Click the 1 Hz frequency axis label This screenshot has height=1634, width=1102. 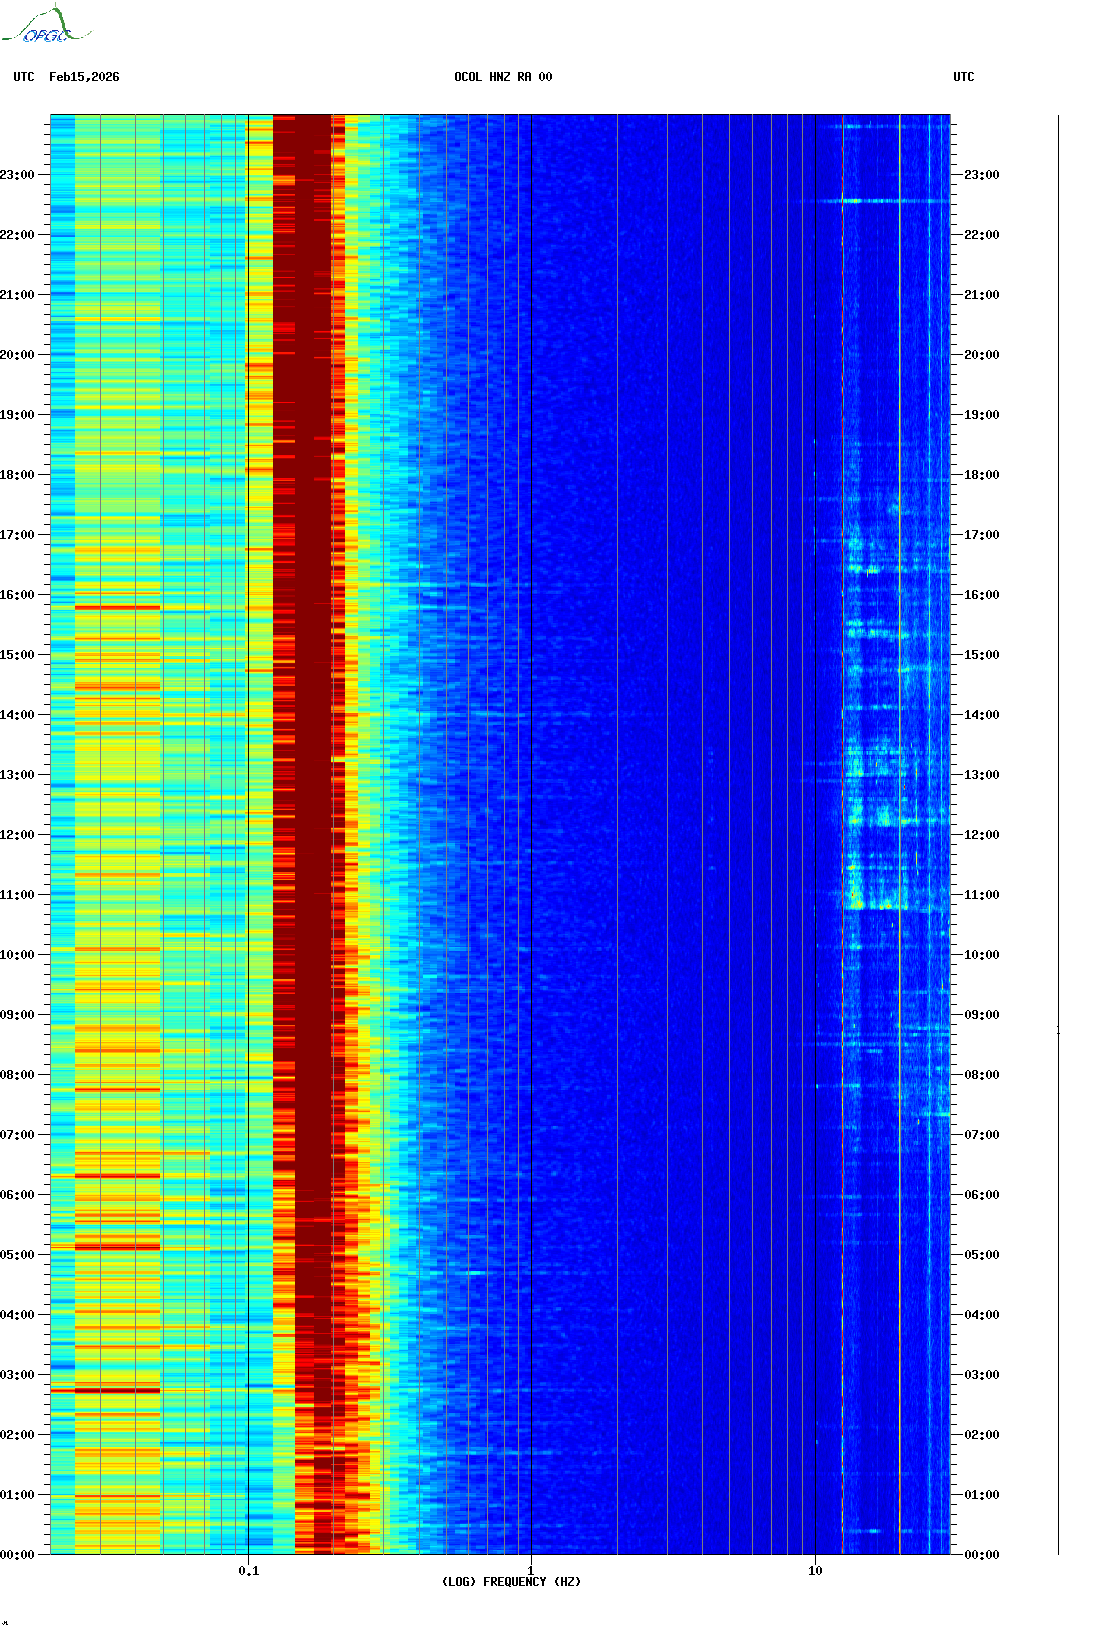tap(531, 1571)
